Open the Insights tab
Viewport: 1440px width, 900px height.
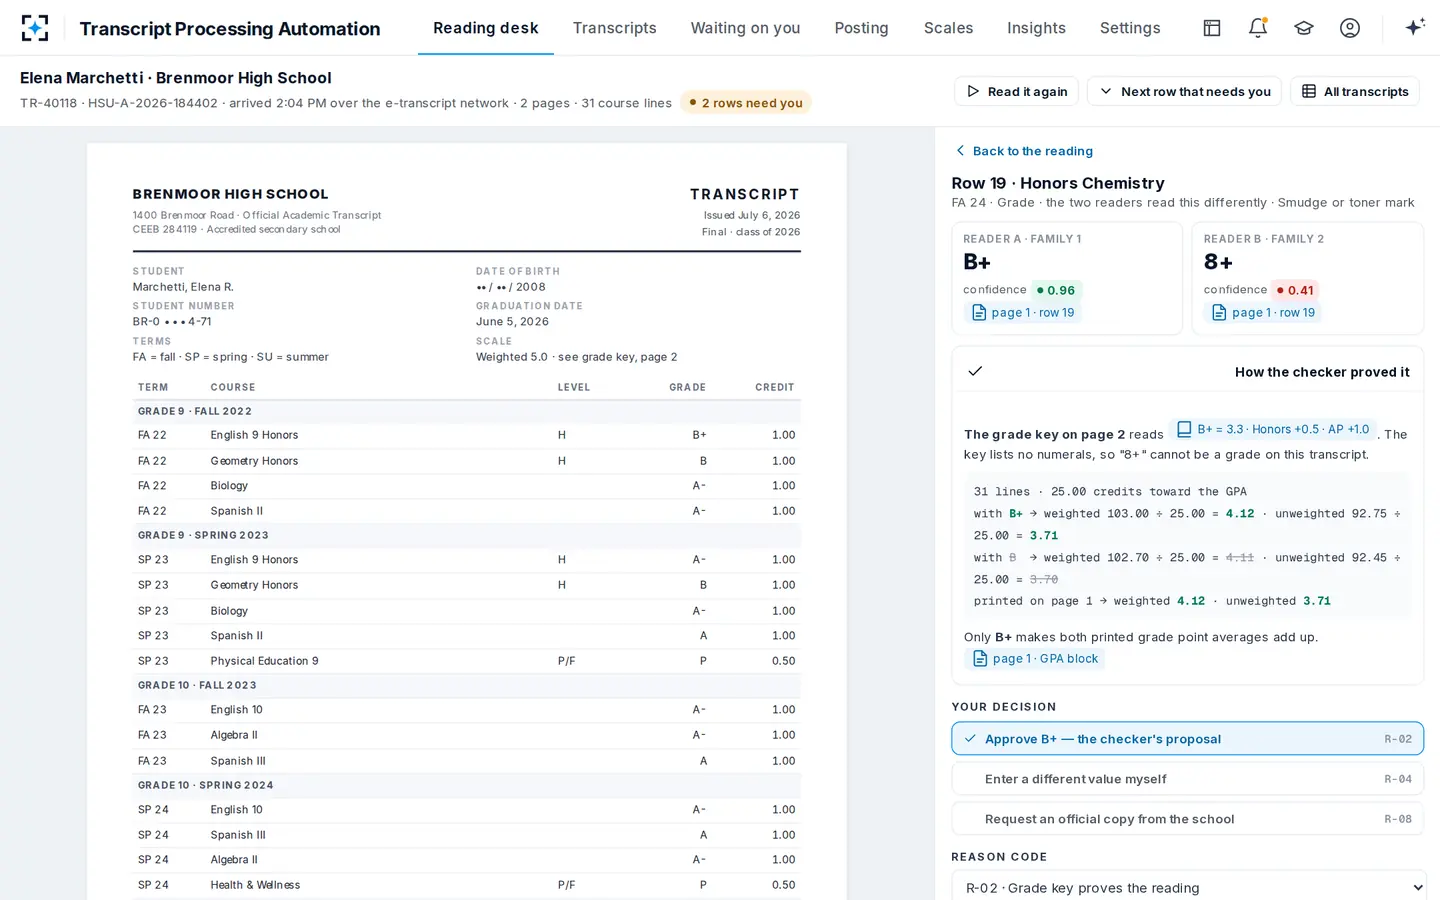tap(1037, 28)
